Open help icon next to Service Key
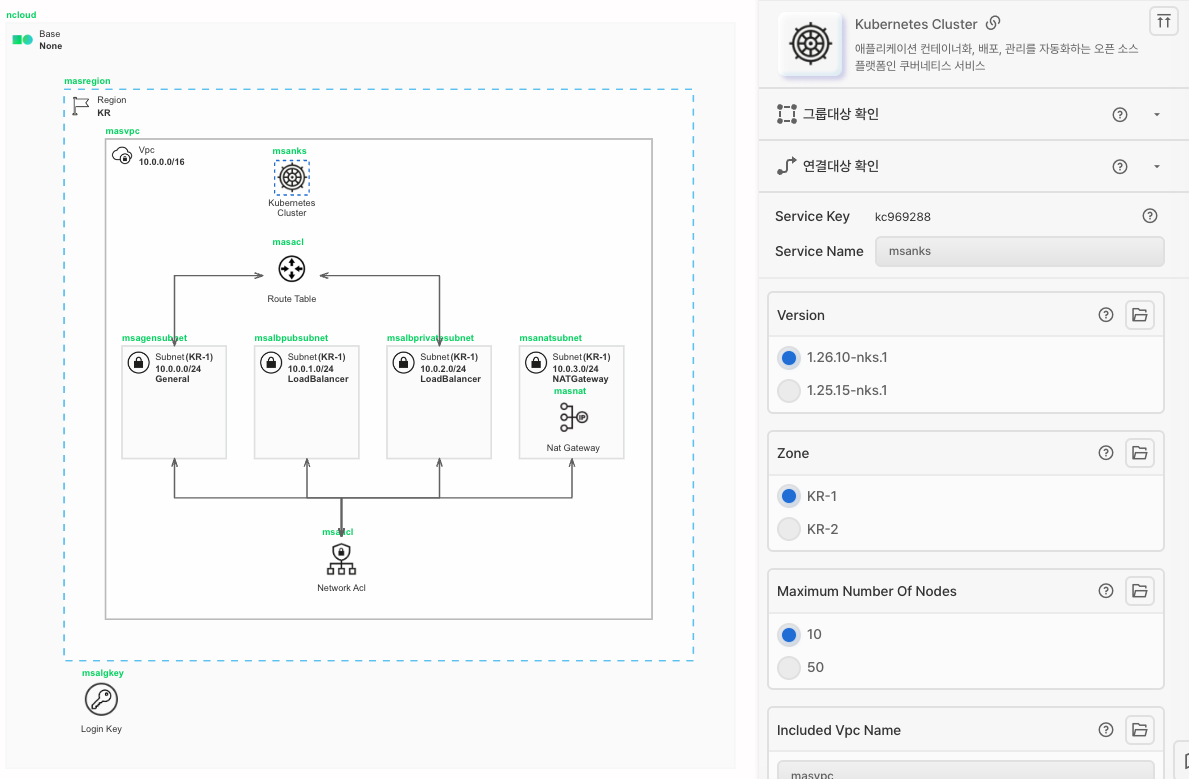1189x779 pixels. pyautogui.click(x=1150, y=216)
